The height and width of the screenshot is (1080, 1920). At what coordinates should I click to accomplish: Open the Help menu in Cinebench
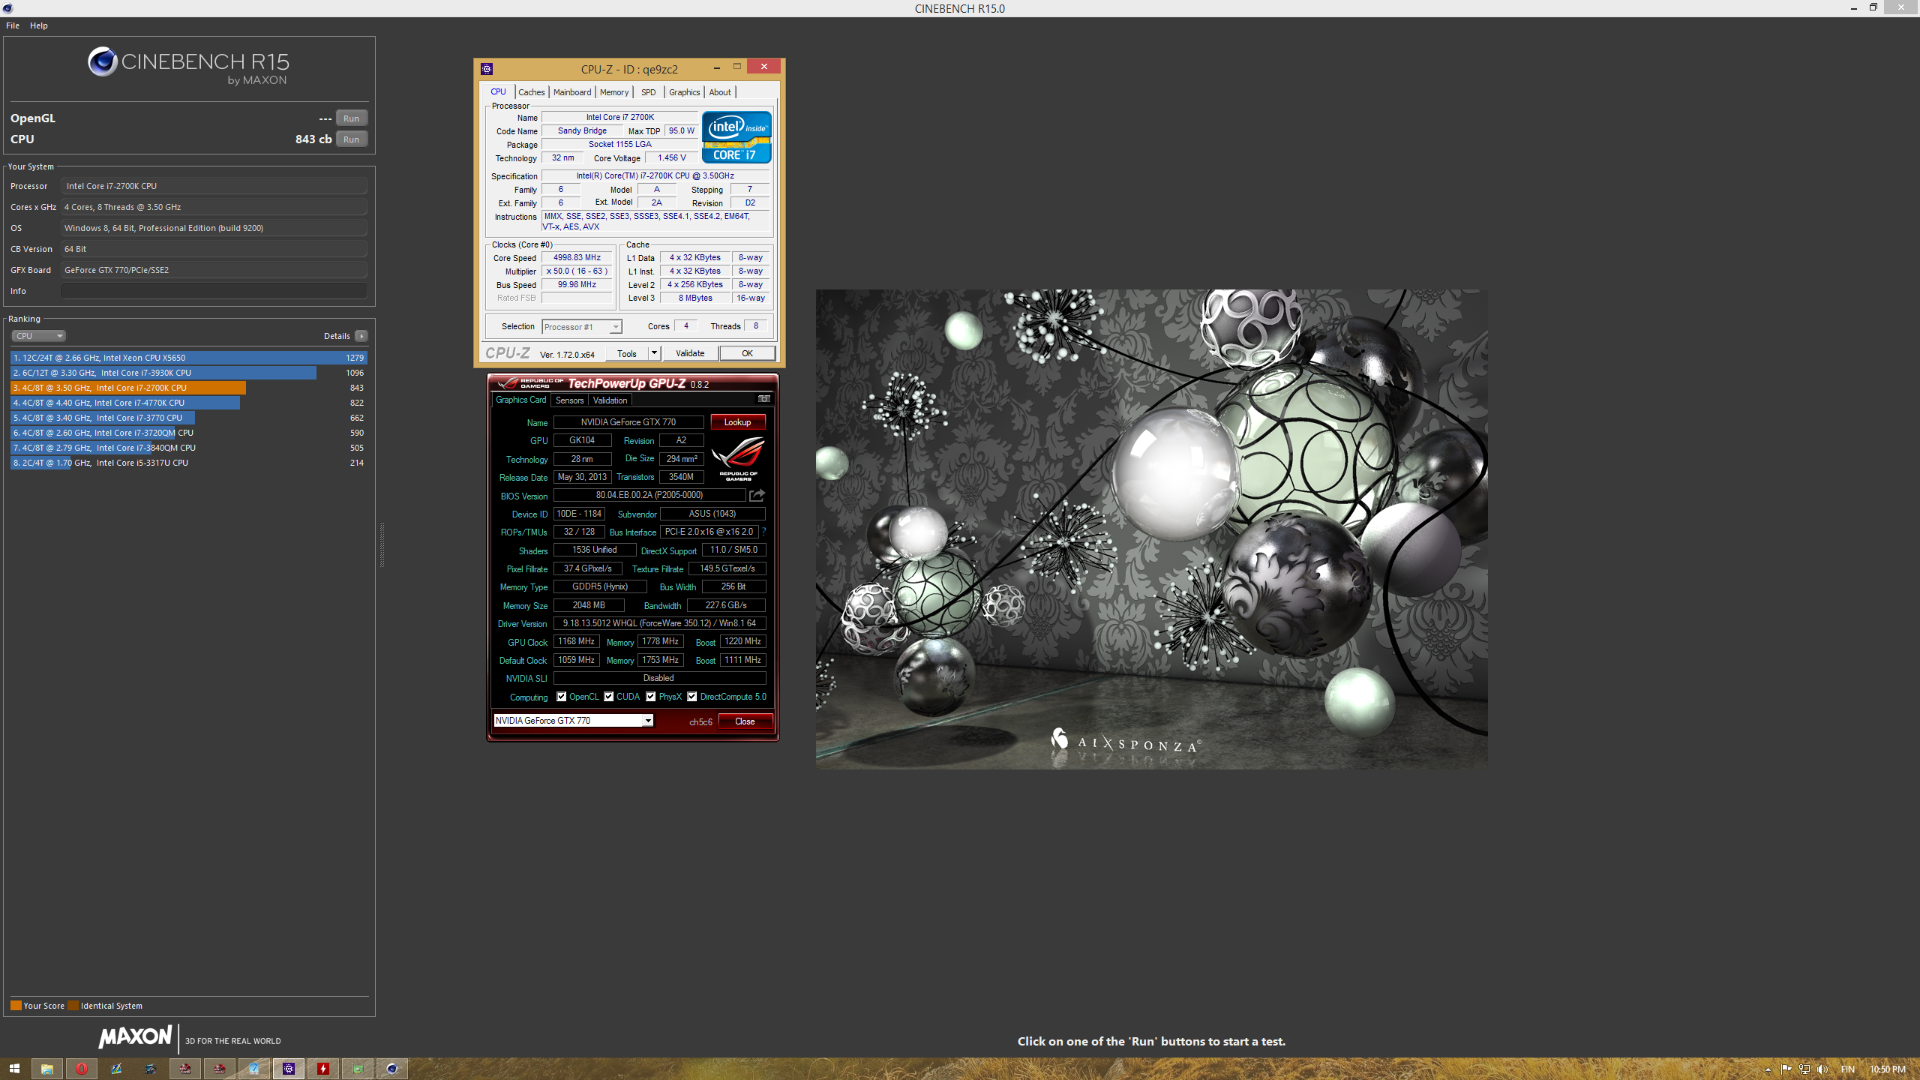point(39,25)
